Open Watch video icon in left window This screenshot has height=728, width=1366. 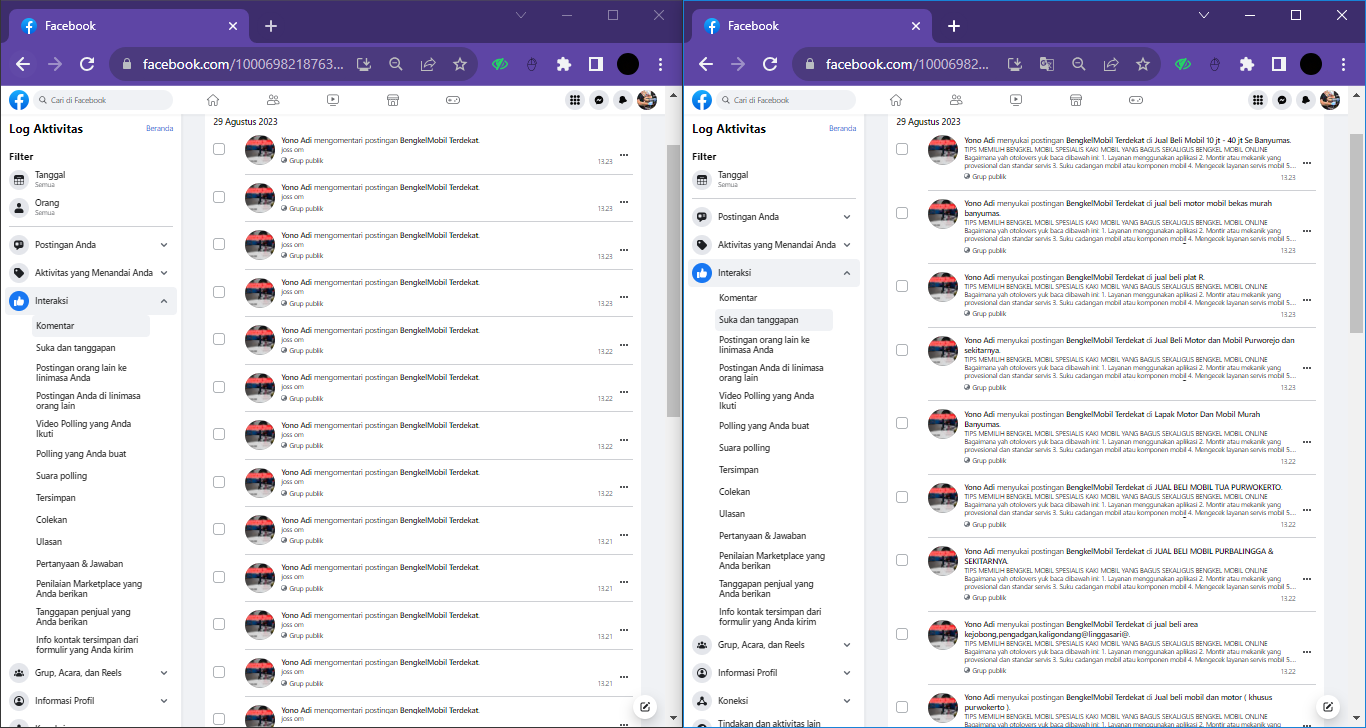click(x=333, y=100)
